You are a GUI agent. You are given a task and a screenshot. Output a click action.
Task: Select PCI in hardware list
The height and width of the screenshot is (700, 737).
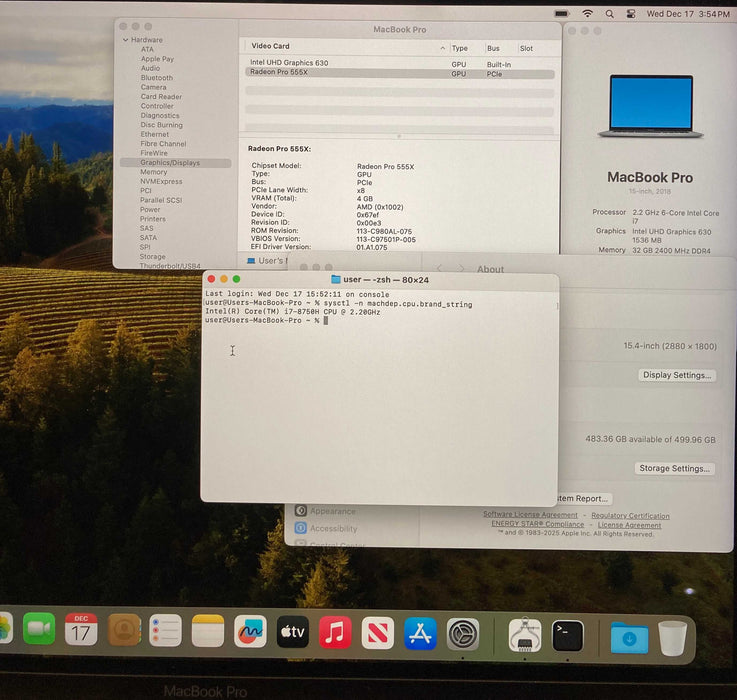[x=146, y=191]
